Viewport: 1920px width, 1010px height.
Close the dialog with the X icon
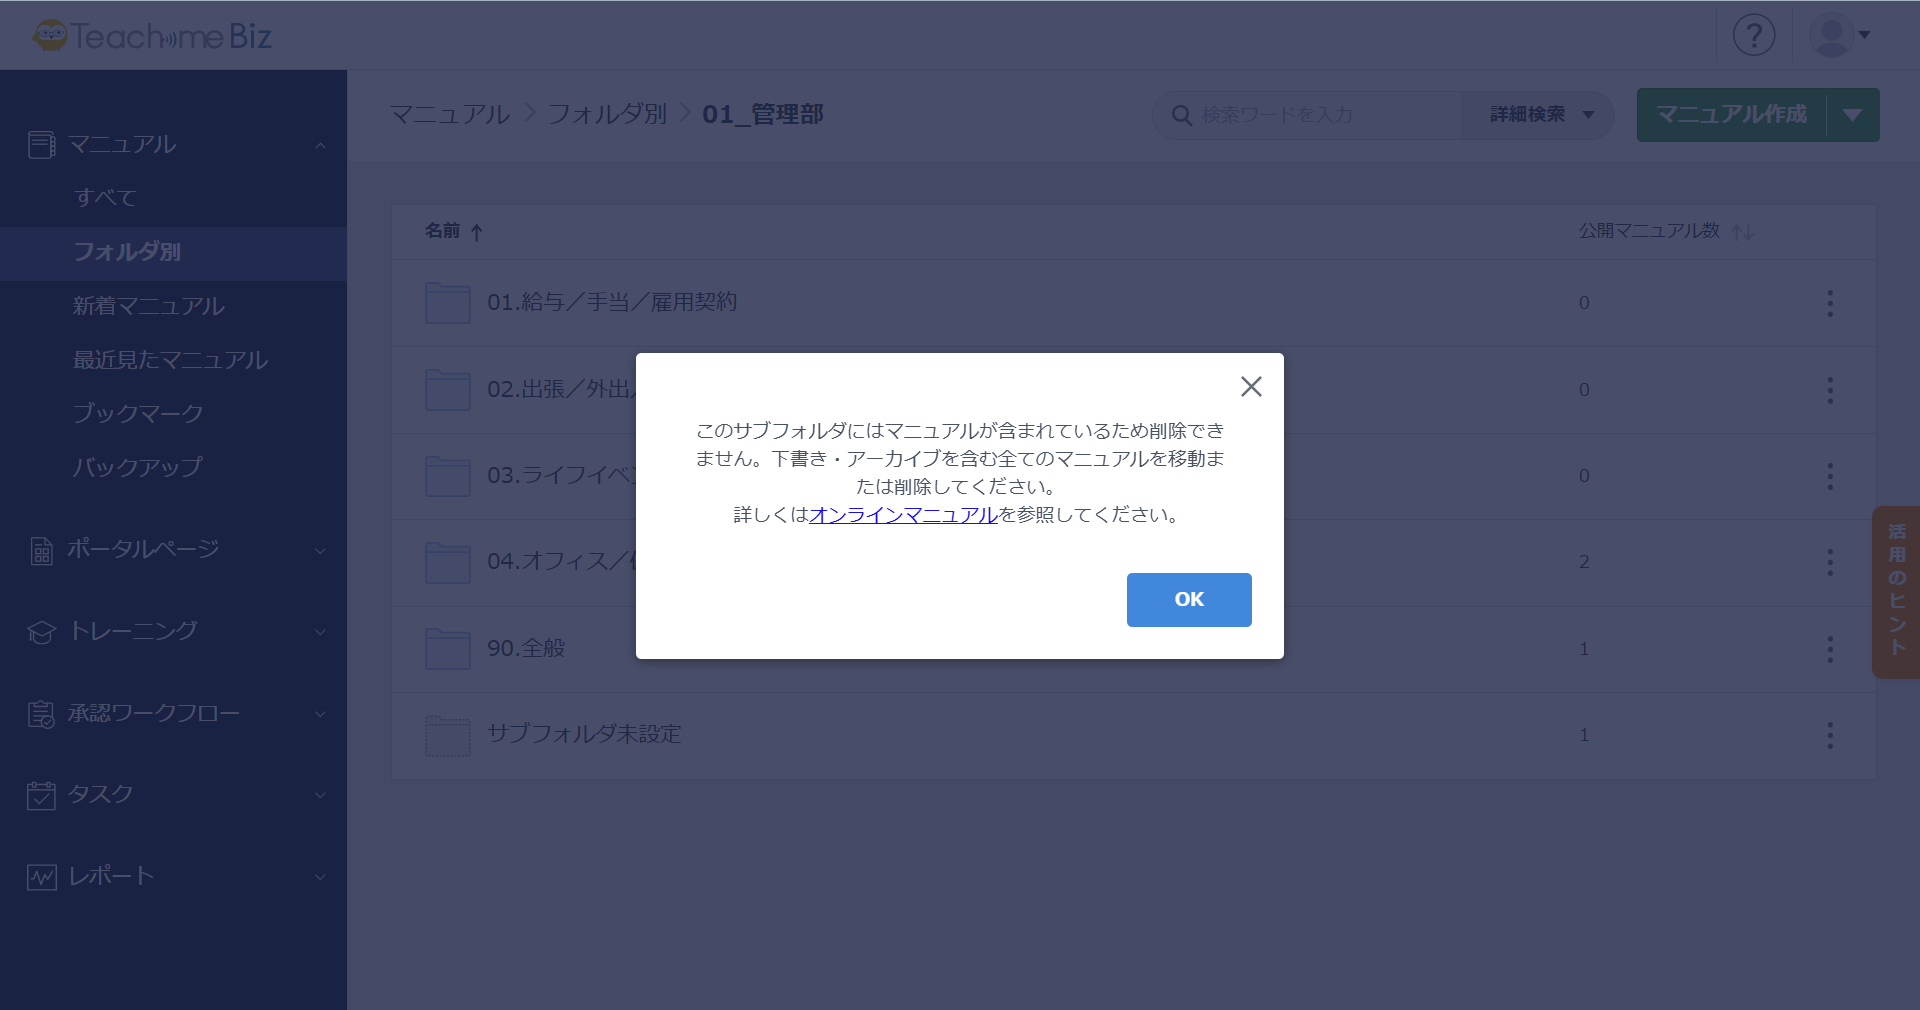[x=1250, y=387]
